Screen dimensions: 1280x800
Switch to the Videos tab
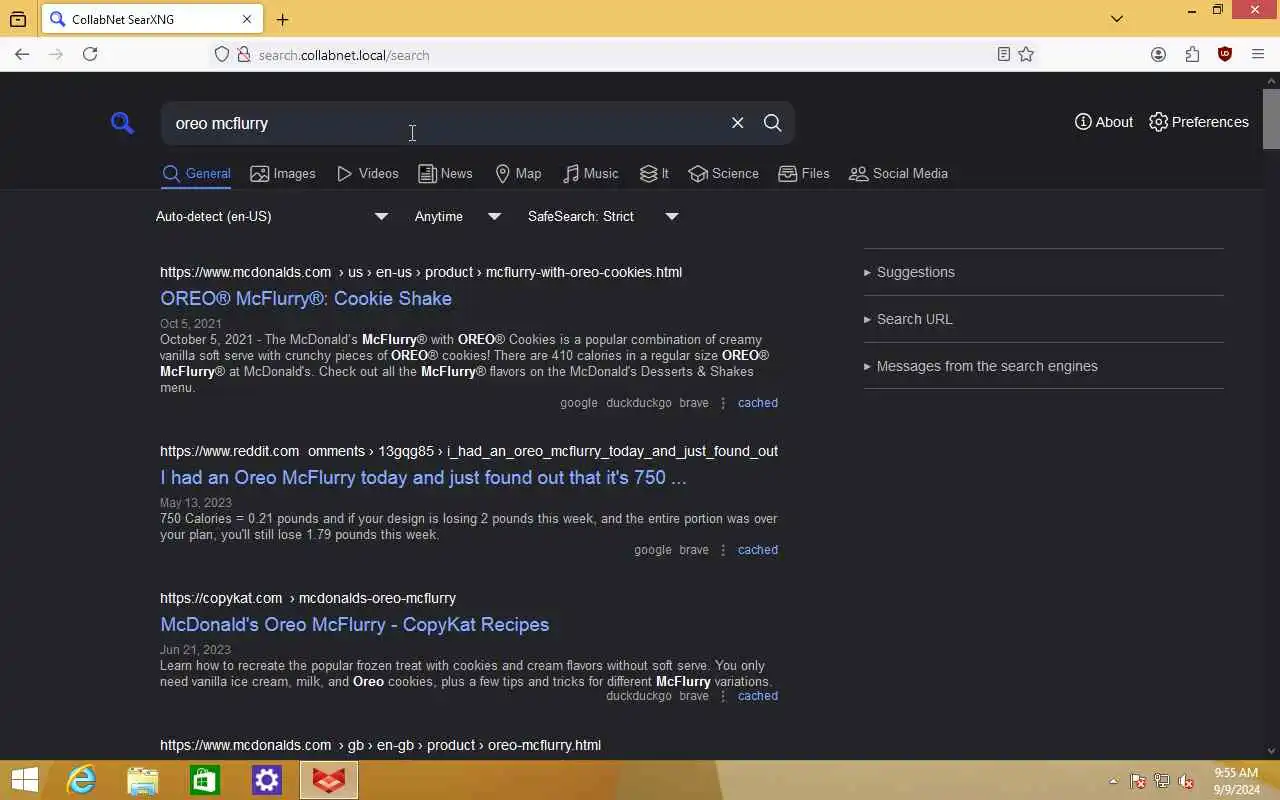pos(368,174)
